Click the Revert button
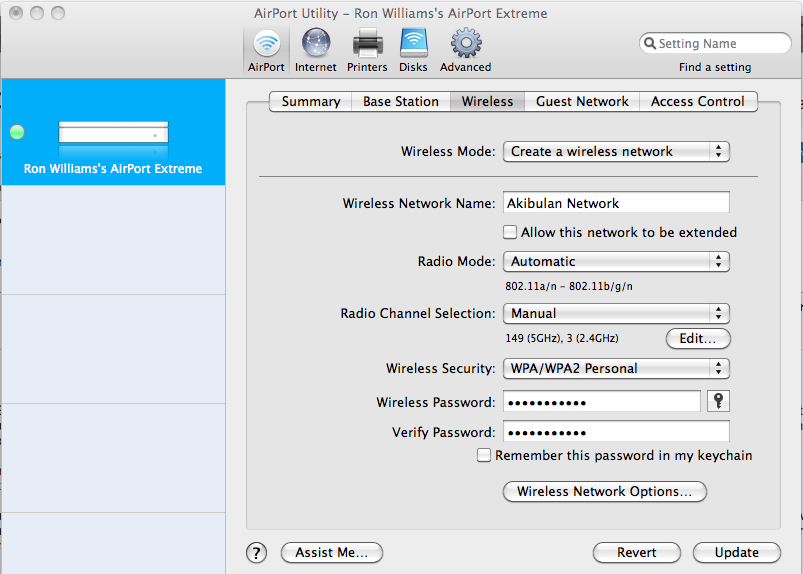Image resolution: width=803 pixels, height=574 pixels. [x=637, y=553]
